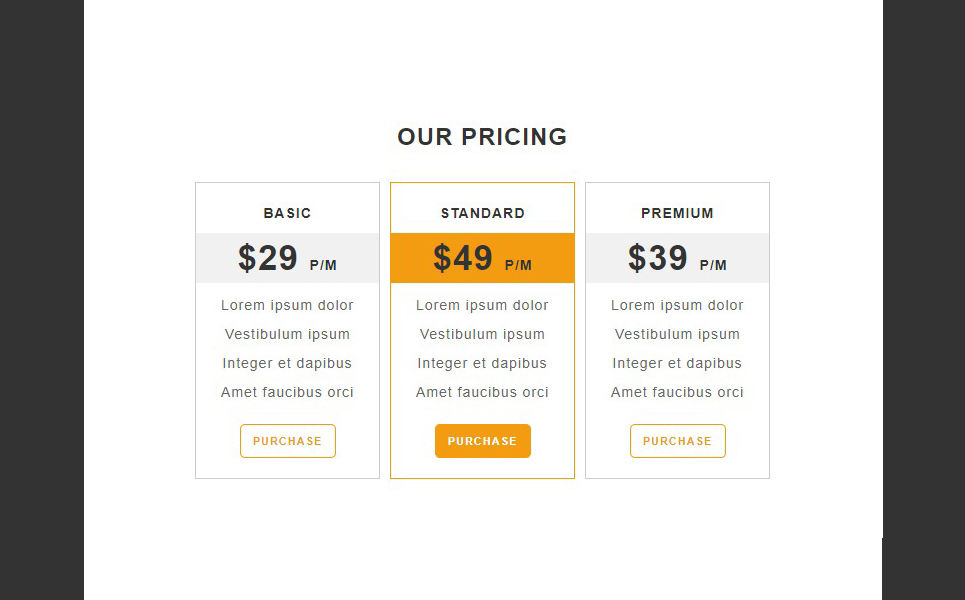Click 'Integer et dapibus' in Basic card
965x600 pixels.
pyautogui.click(x=287, y=363)
